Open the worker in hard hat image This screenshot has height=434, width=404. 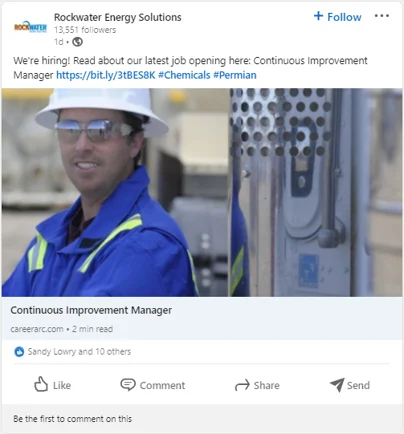[202, 192]
